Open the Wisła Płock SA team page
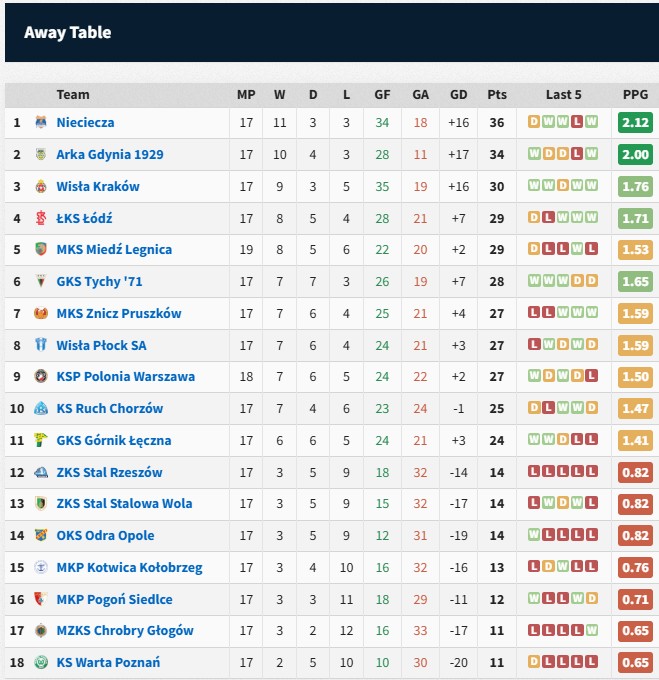The height and width of the screenshot is (680, 659). (101, 345)
